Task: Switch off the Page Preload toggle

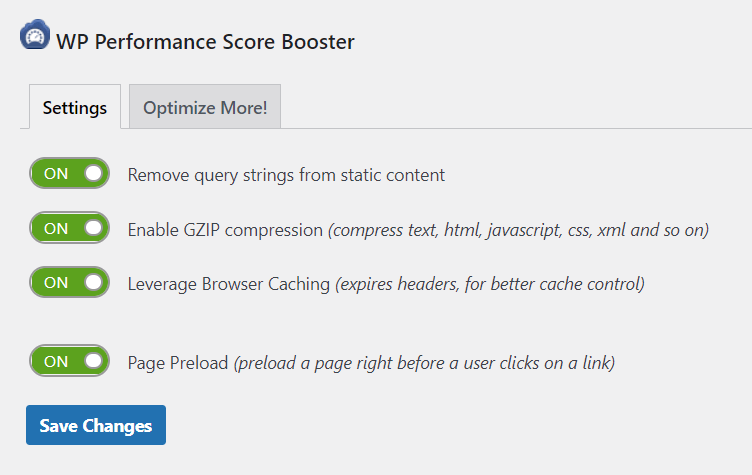Action: (69, 361)
